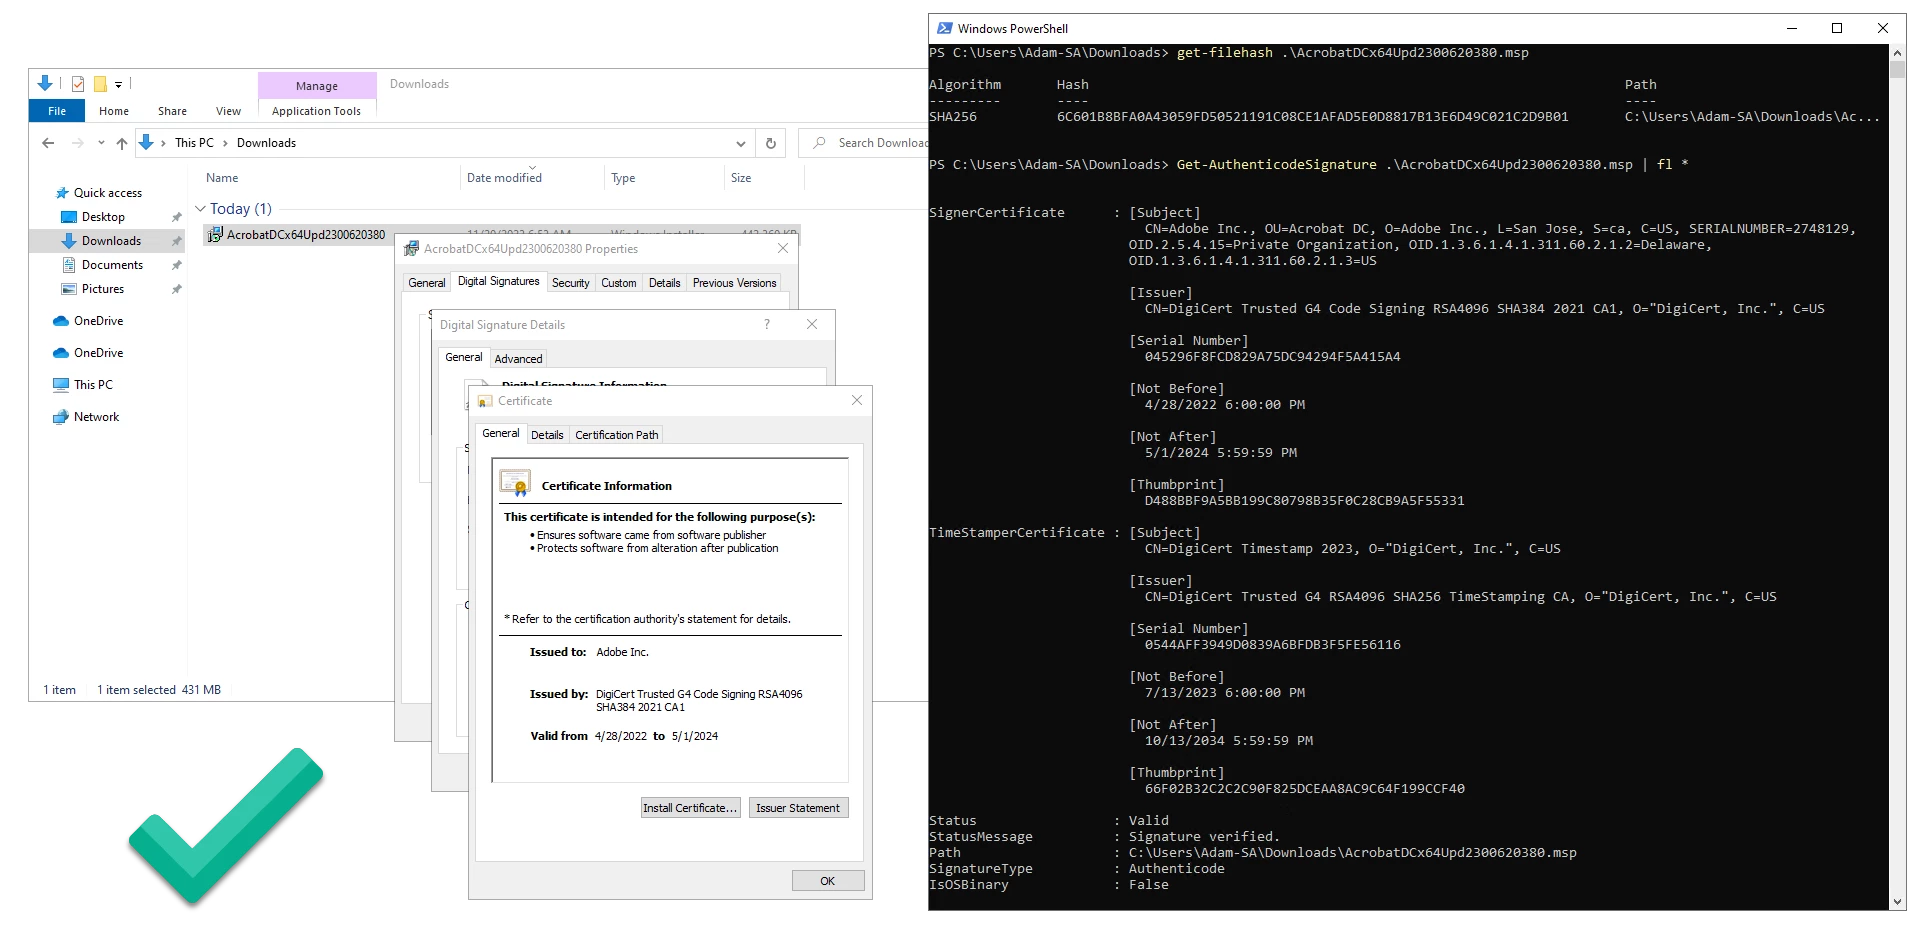Click the certificate ribbon icon
The width and height of the screenshot is (1932, 948).
coord(515,484)
